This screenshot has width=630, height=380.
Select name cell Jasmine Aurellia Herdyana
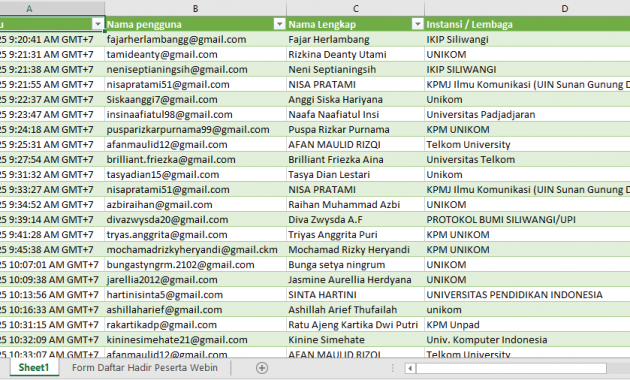[356, 280]
